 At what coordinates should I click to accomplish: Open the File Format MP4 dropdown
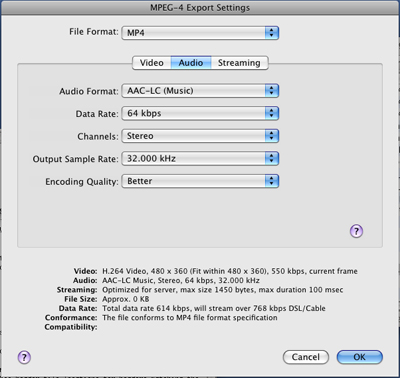[200, 33]
